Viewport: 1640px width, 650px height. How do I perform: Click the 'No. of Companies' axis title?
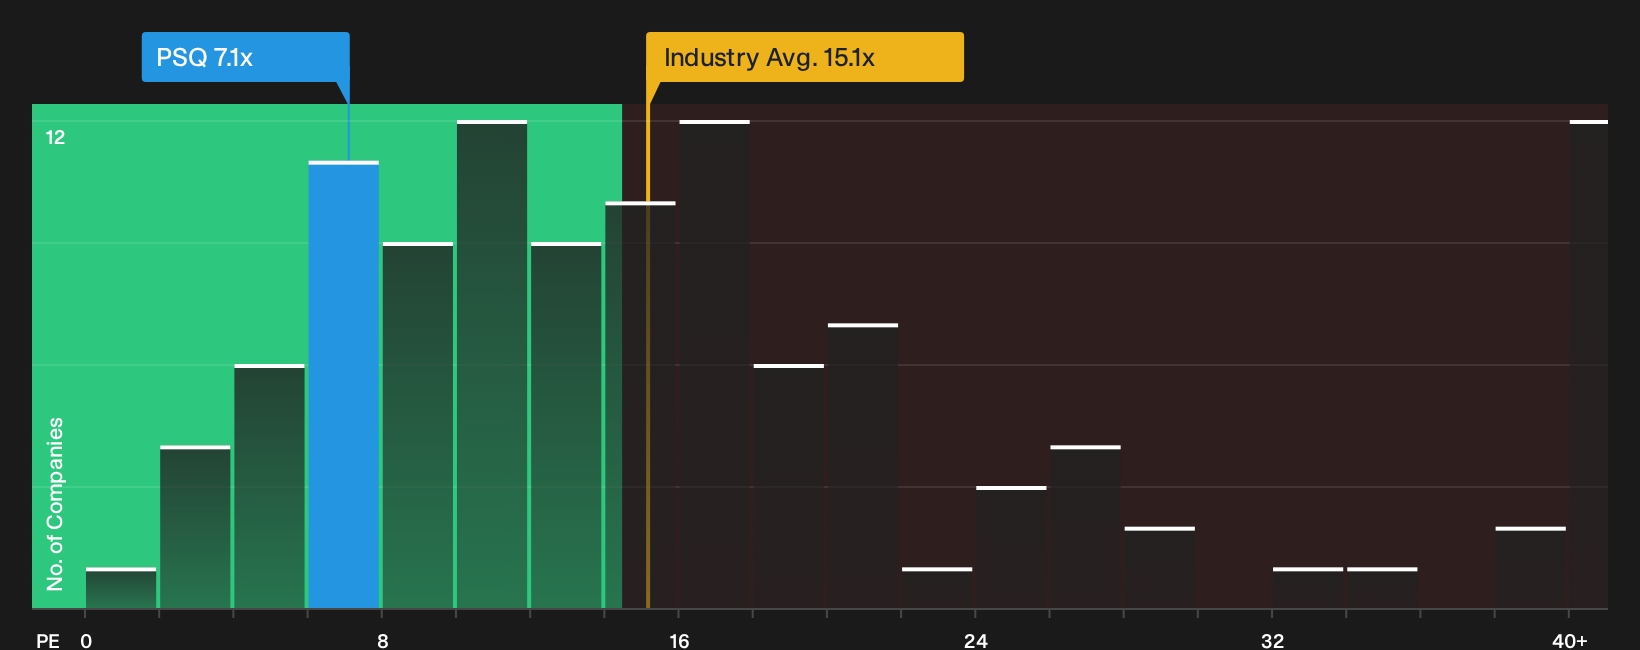click(x=55, y=503)
